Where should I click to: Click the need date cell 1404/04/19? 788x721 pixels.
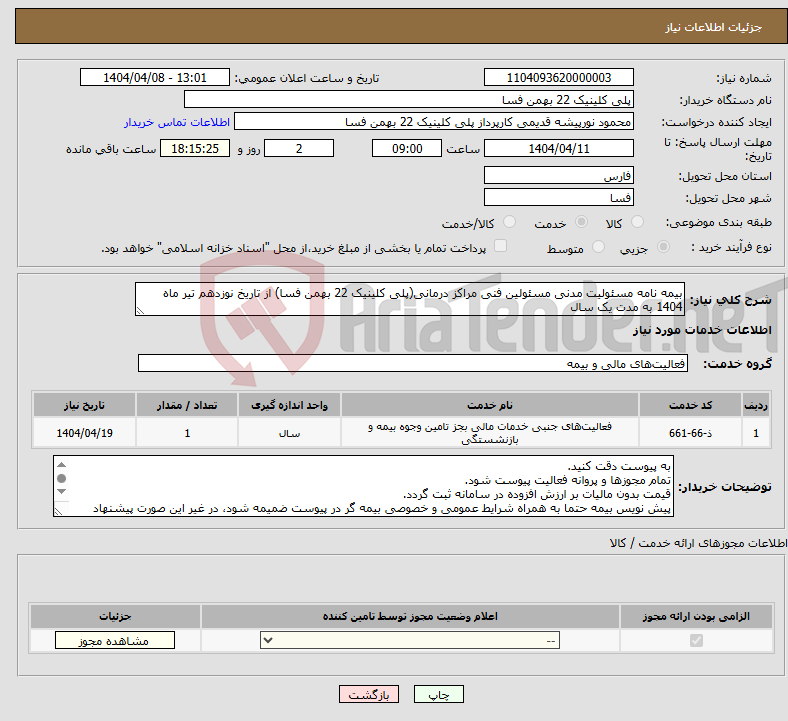coord(84,433)
